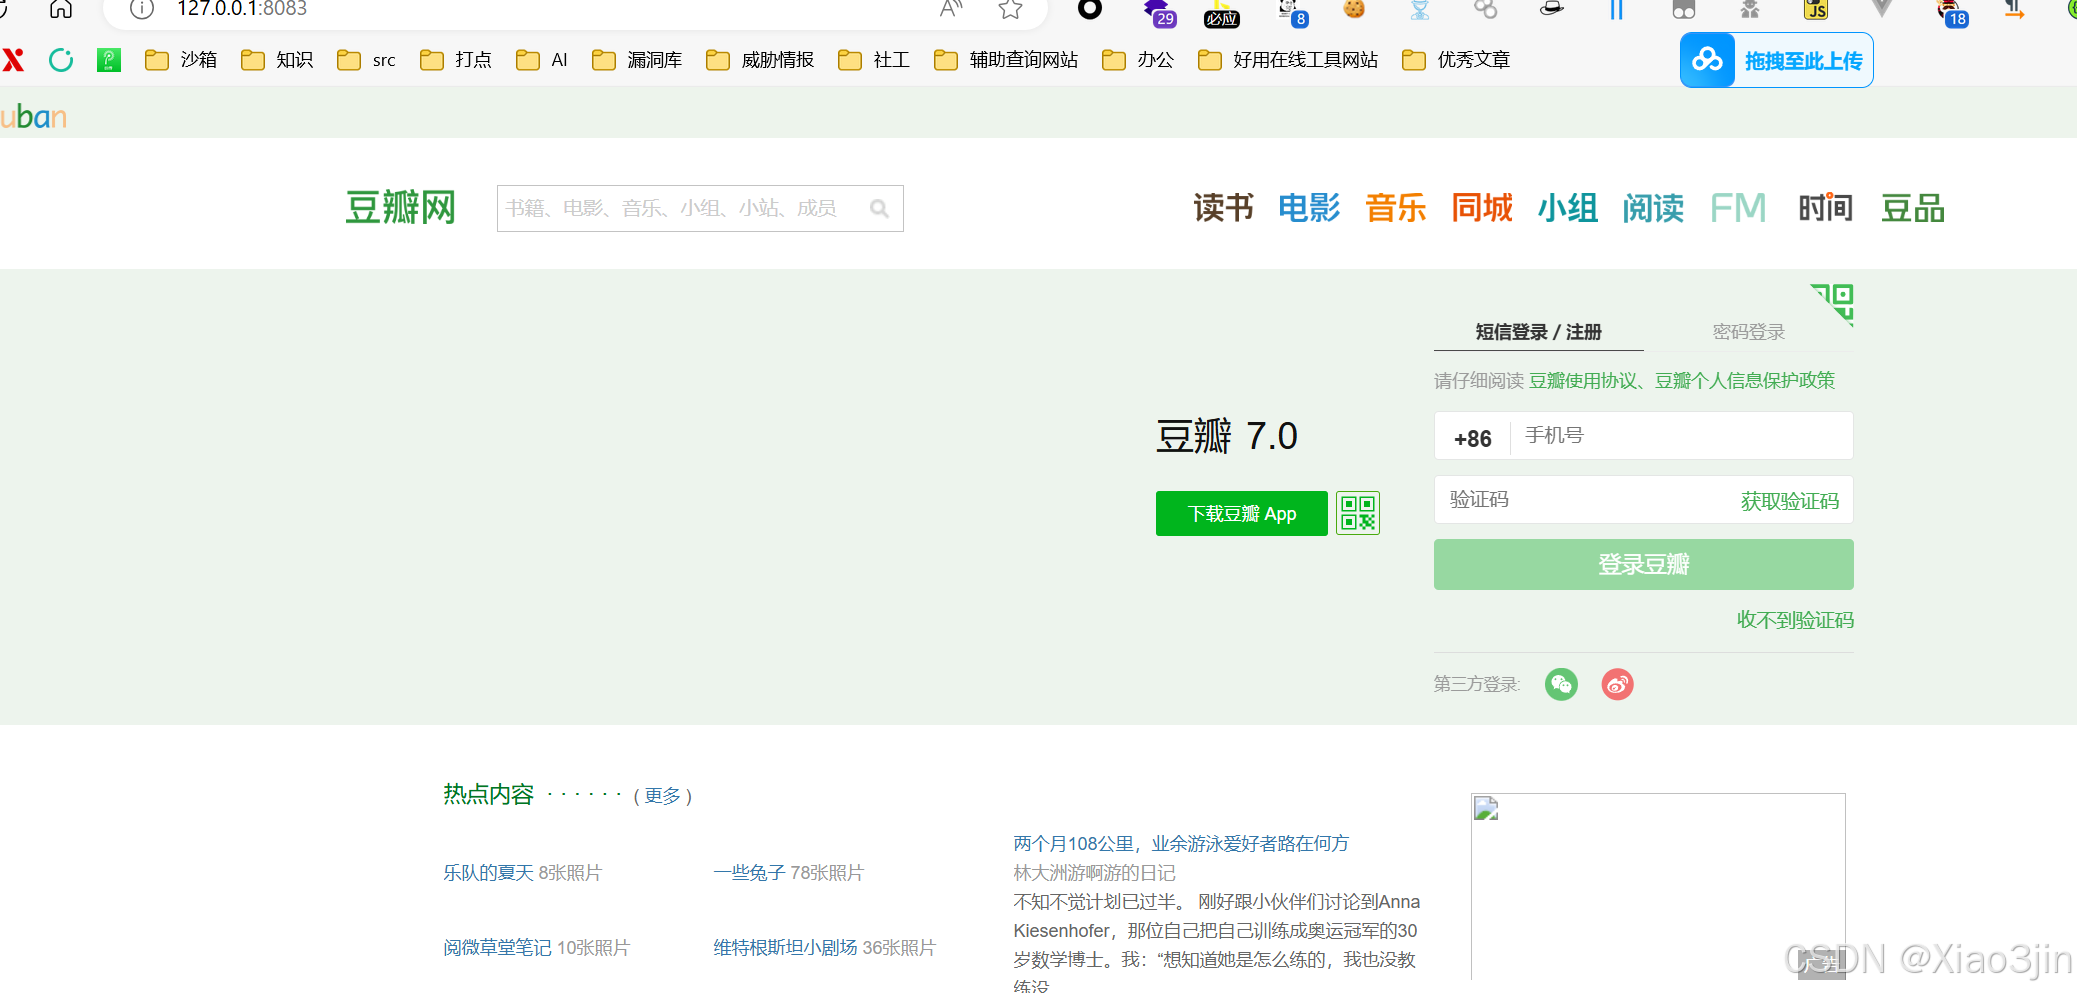Click the 必应 Bing extension icon
Image resolution: width=2077 pixels, height=993 pixels.
pyautogui.click(x=1222, y=14)
